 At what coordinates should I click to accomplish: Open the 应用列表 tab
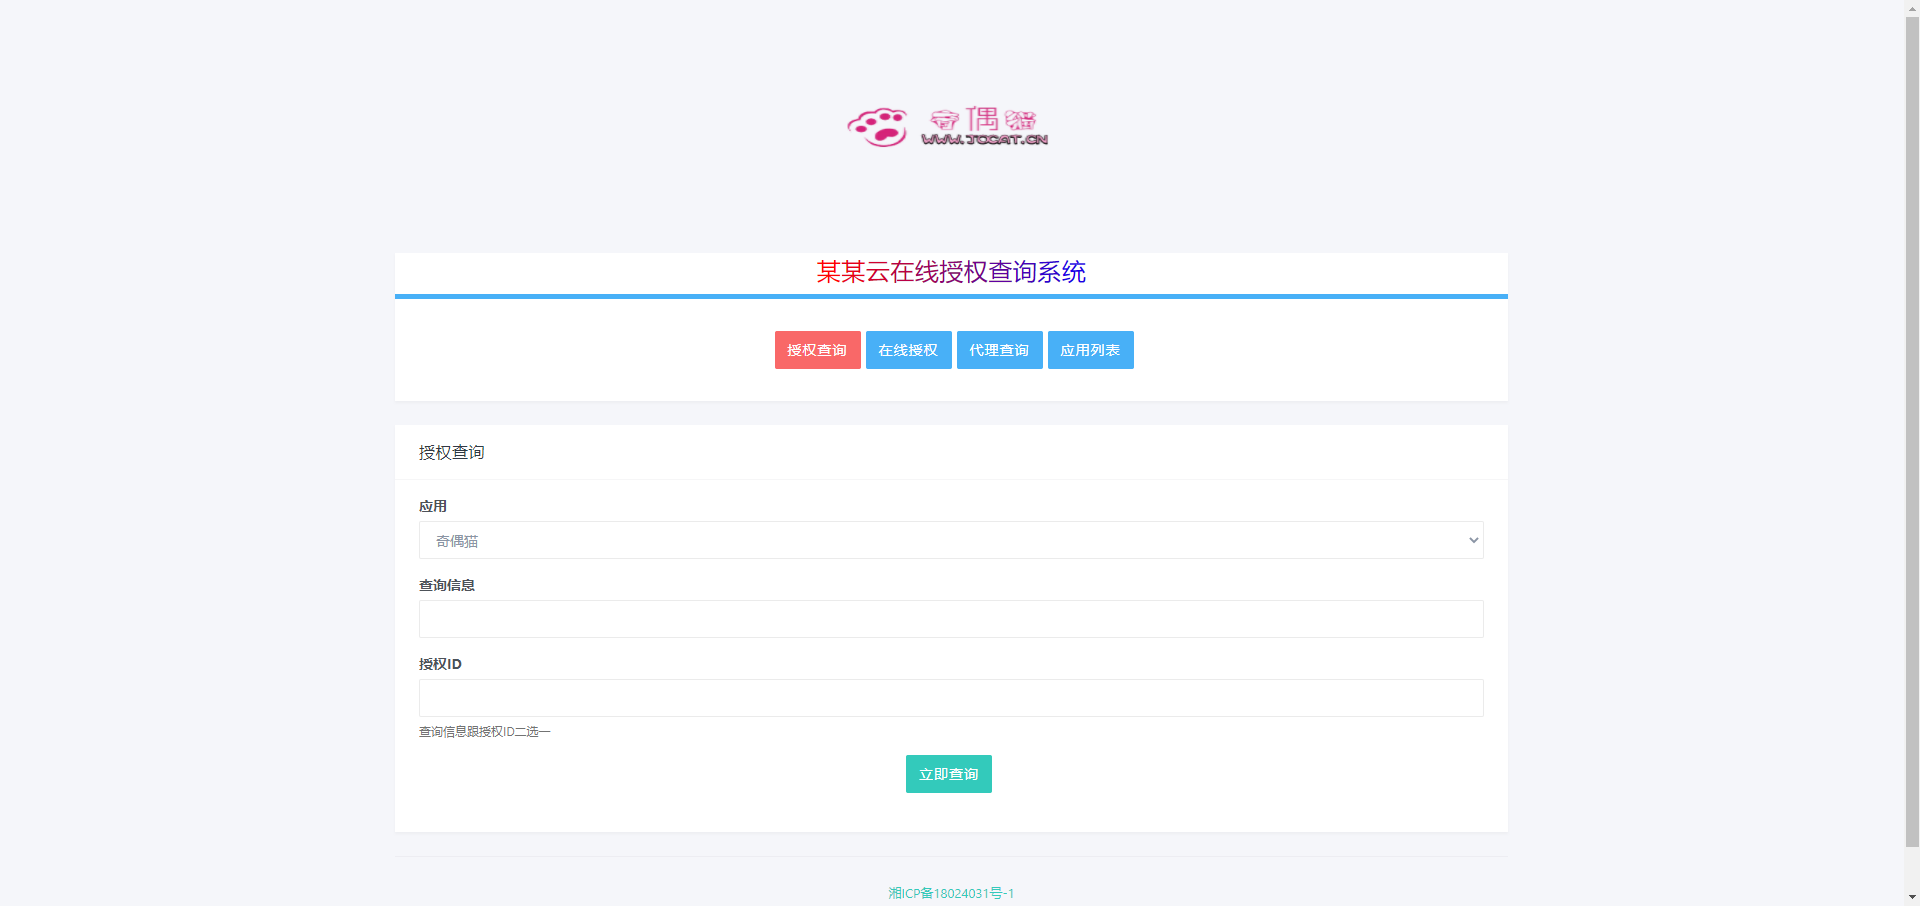pos(1090,350)
